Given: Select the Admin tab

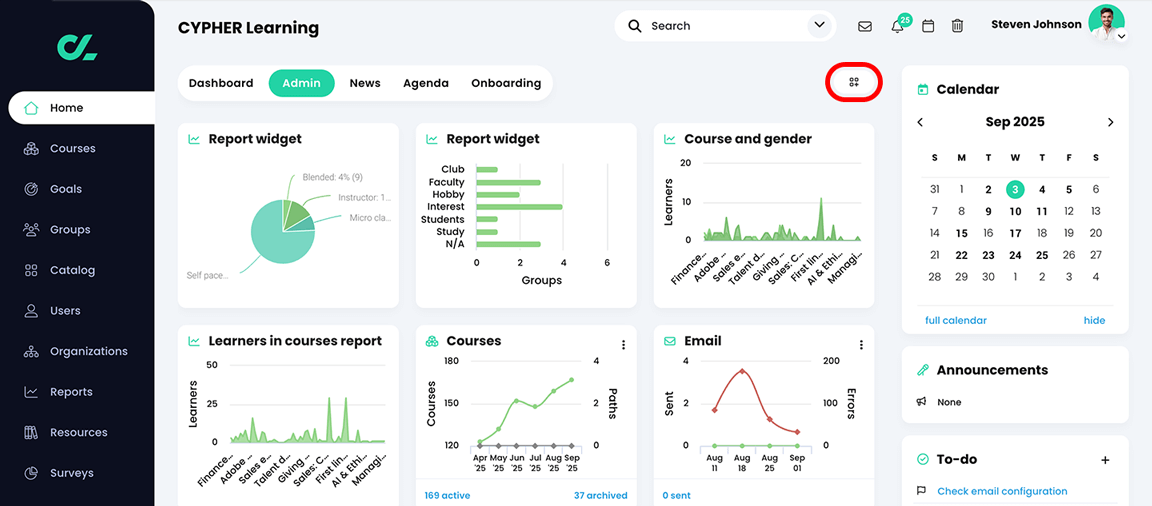Looking at the screenshot, I should tap(301, 83).
